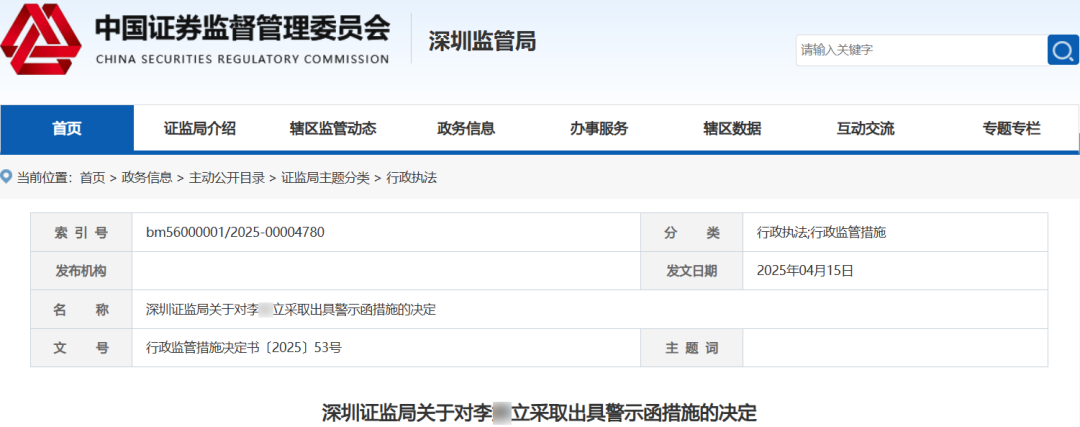Click the 行政执法;行政监管措施 category value
The height and width of the screenshot is (427, 1080).
pos(821,233)
